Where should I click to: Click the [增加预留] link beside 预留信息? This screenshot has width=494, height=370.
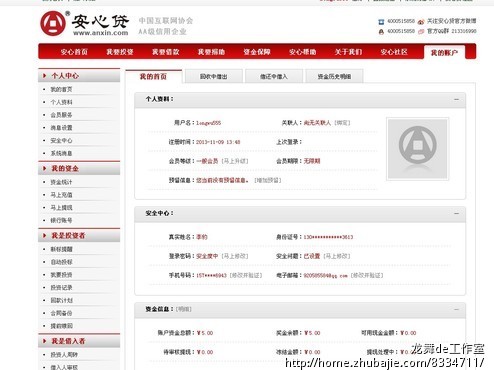coord(268,180)
